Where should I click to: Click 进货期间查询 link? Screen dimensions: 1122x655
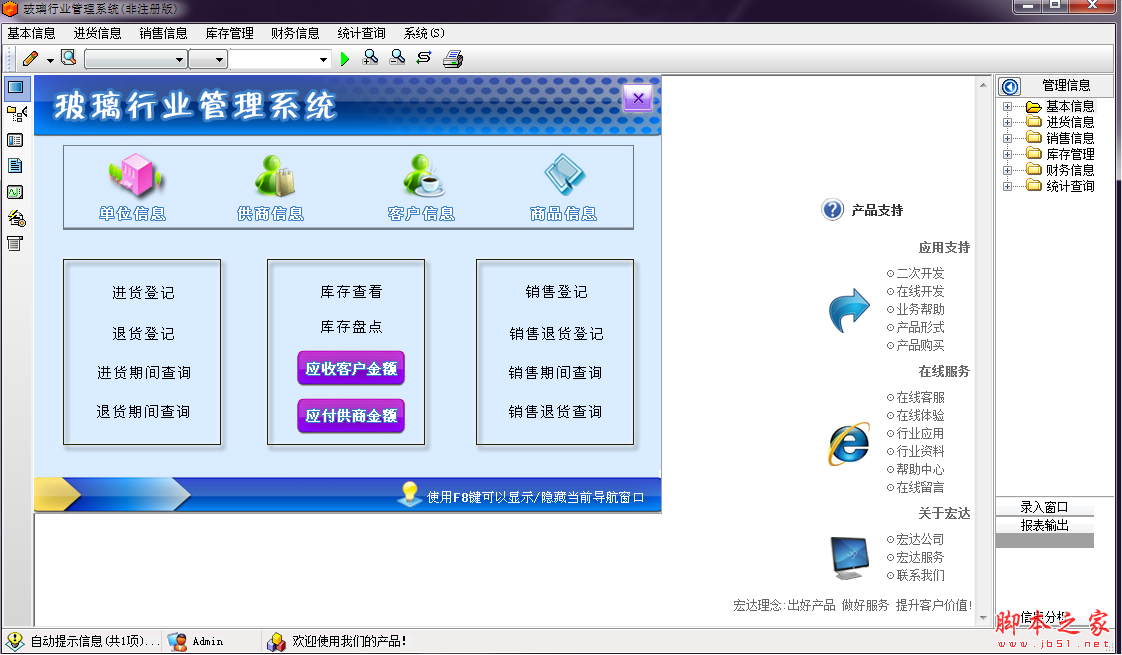click(144, 373)
